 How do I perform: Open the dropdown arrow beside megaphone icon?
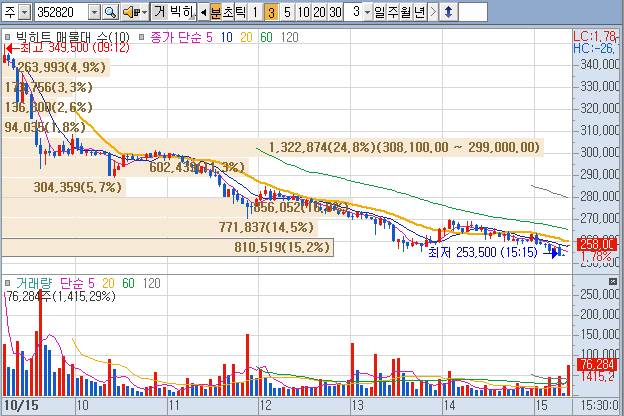coord(144,13)
